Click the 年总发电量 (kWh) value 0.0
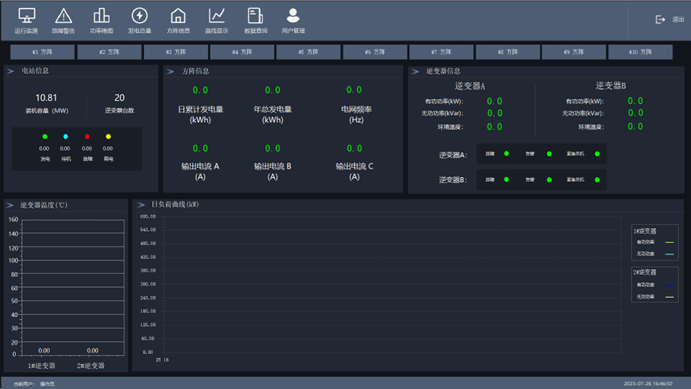The height and width of the screenshot is (389, 691). click(x=273, y=90)
